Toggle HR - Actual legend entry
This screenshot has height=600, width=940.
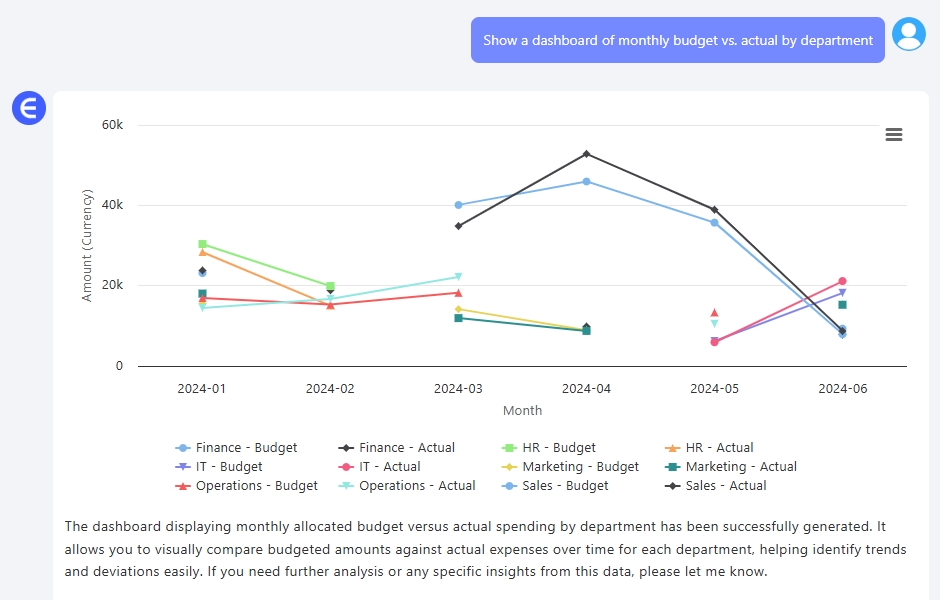pos(709,448)
